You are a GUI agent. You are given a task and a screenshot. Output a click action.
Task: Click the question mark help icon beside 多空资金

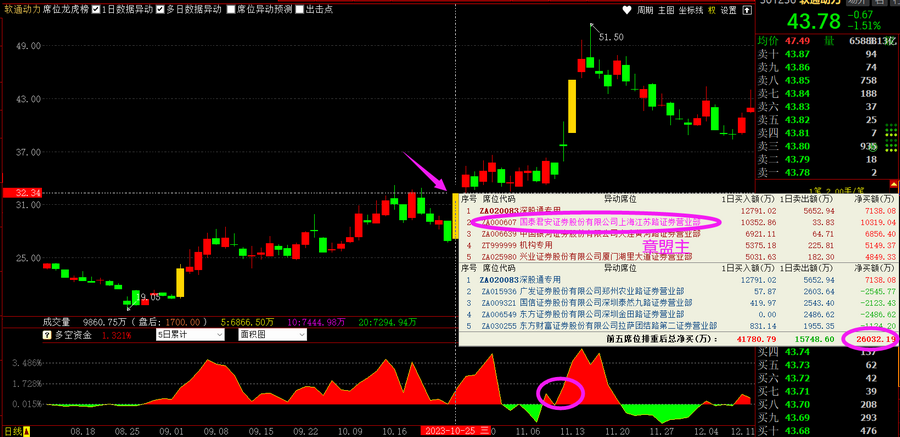pyautogui.click(x=46, y=335)
